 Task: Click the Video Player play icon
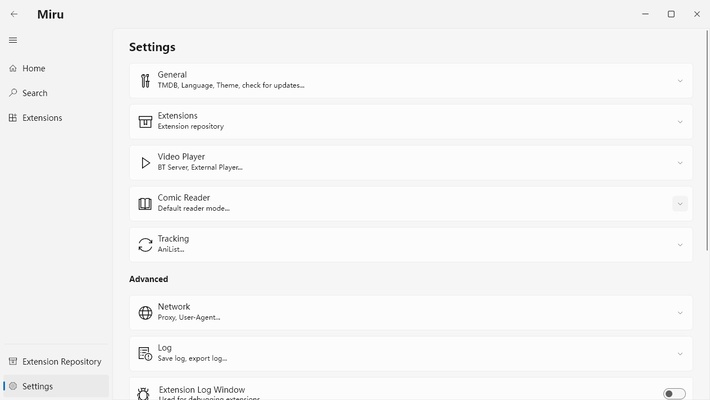(x=145, y=163)
